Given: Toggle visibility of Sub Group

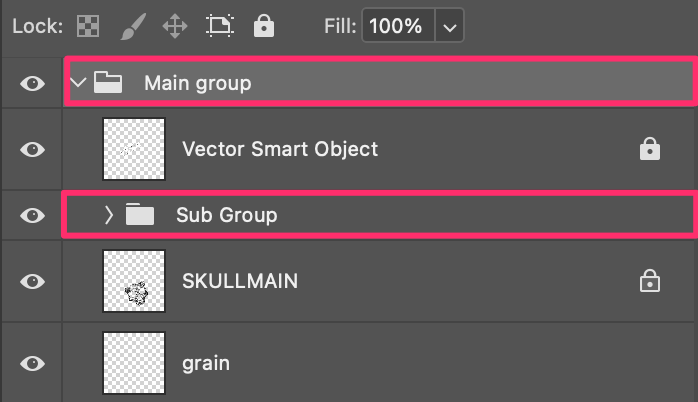Looking at the screenshot, I should tap(32, 215).
